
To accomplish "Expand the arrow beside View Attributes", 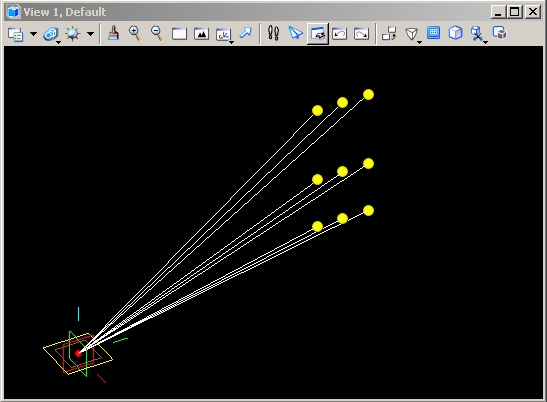I will (33, 34).
